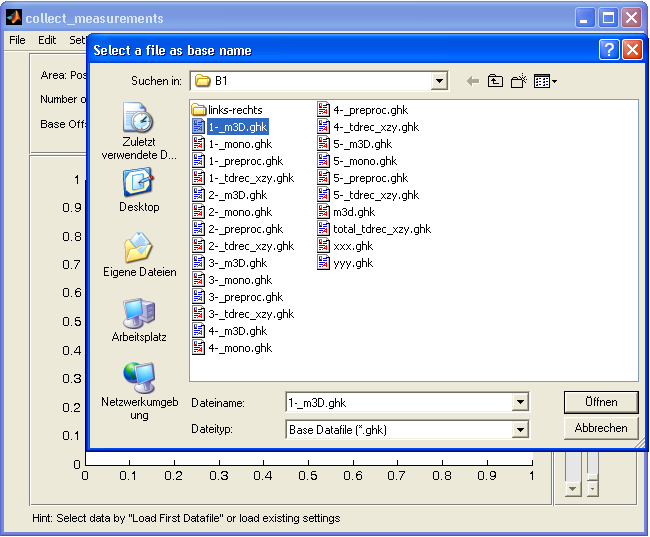Open Netzwerkumgebung shortcut
The image size is (650, 537).
click(x=139, y=391)
